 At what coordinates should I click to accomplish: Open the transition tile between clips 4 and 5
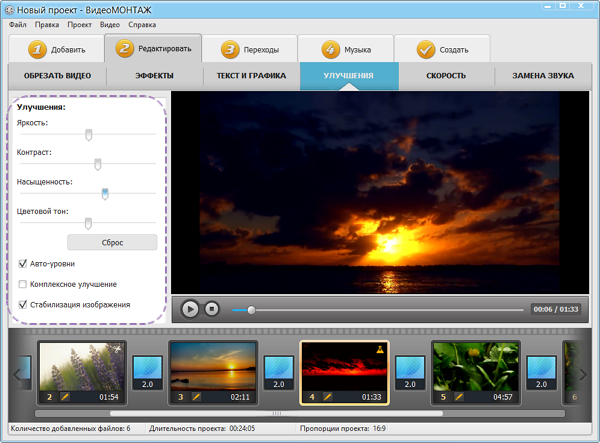click(410, 373)
